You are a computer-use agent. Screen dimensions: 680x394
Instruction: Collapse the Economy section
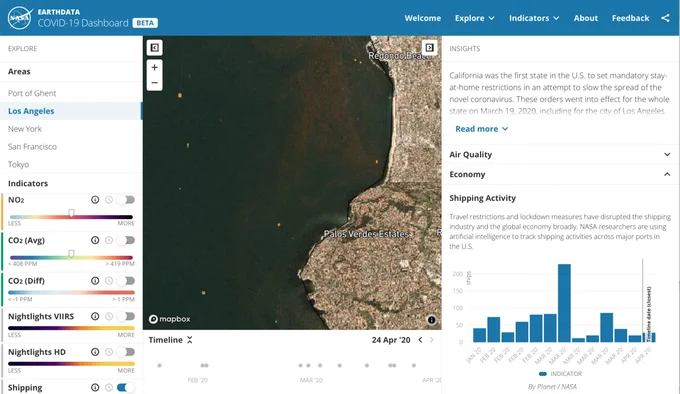560,174
